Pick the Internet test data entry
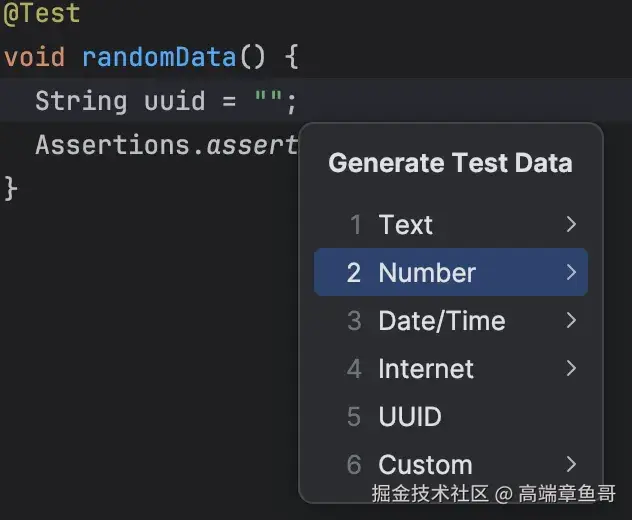This screenshot has height=520, width=632. [425, 369]
